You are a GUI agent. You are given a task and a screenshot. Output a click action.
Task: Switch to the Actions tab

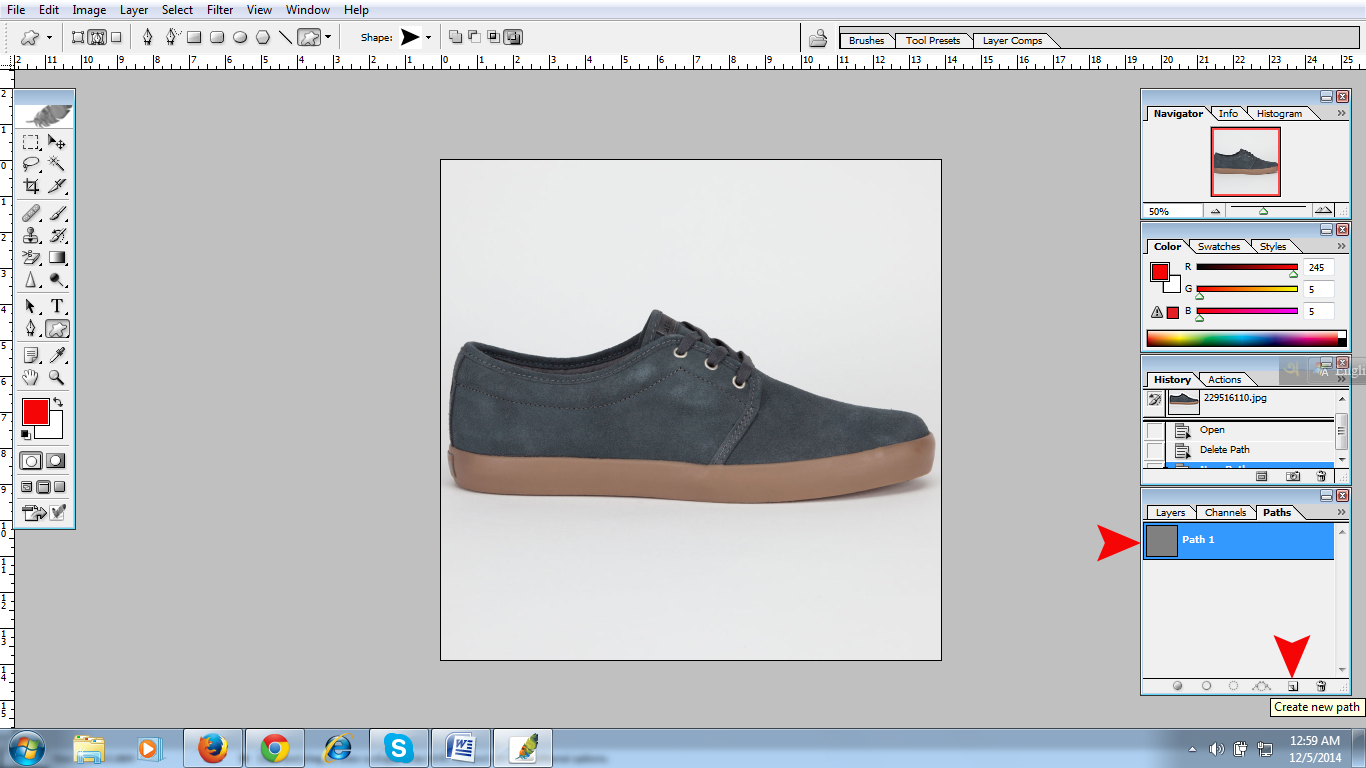click(1224, 379)
